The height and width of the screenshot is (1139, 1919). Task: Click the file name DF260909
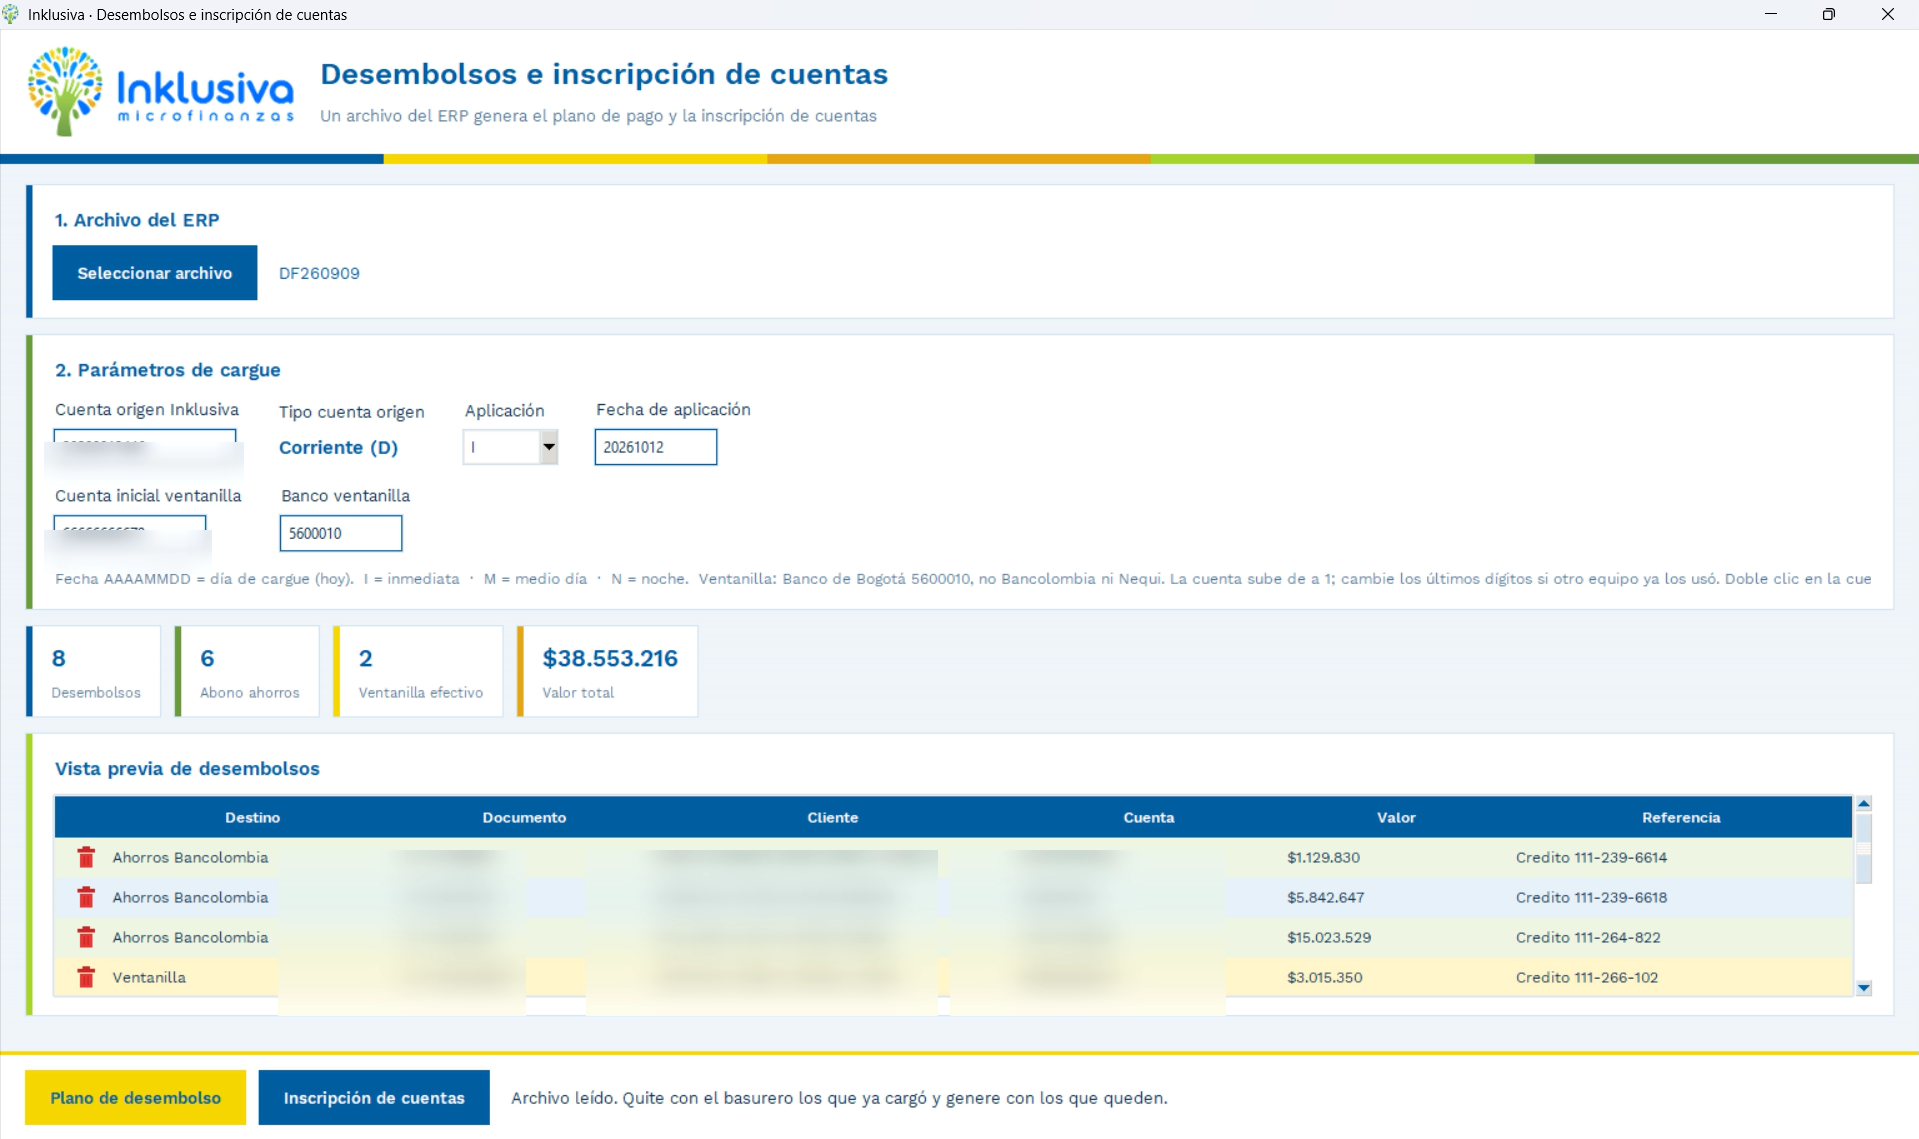[x=319, y=273]
